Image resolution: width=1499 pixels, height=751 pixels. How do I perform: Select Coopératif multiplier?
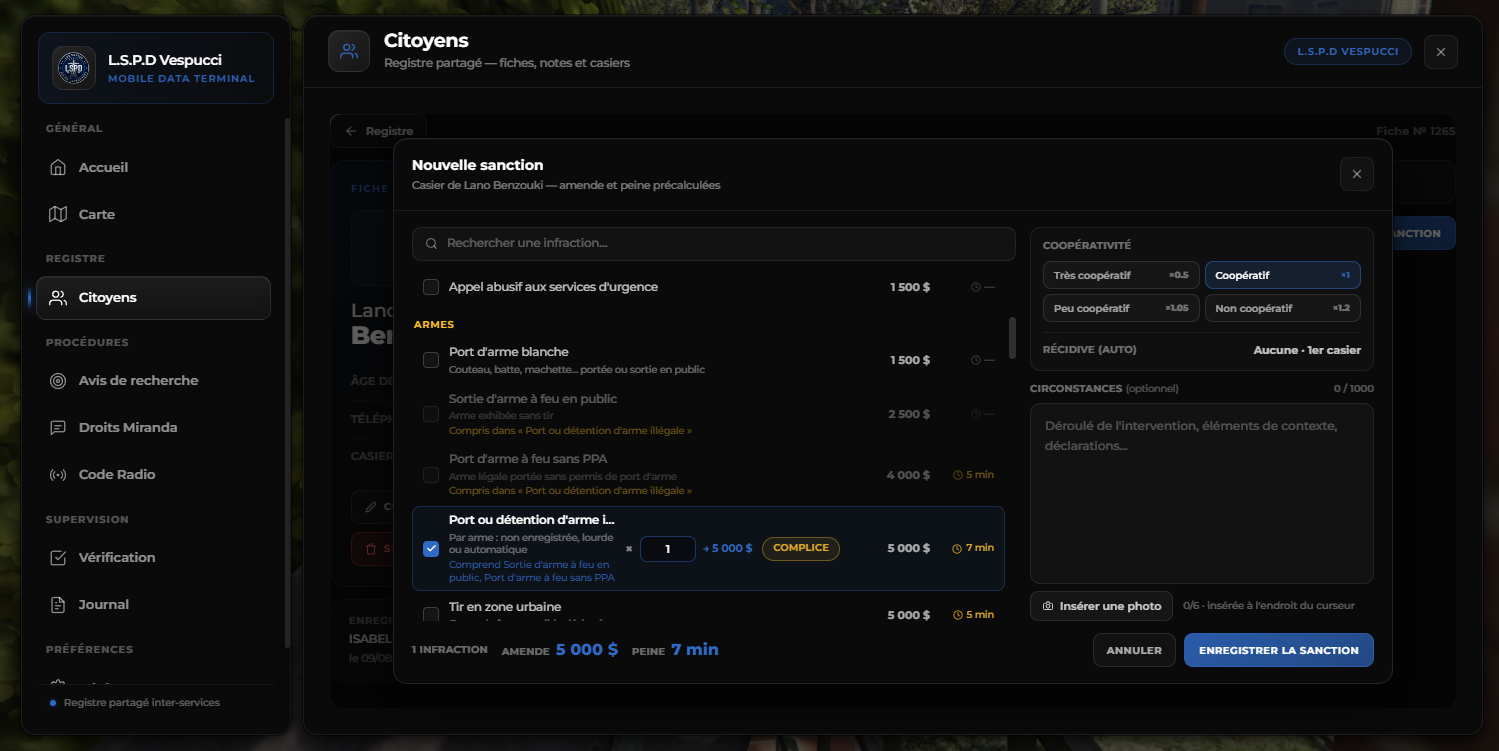[1282, 275]
